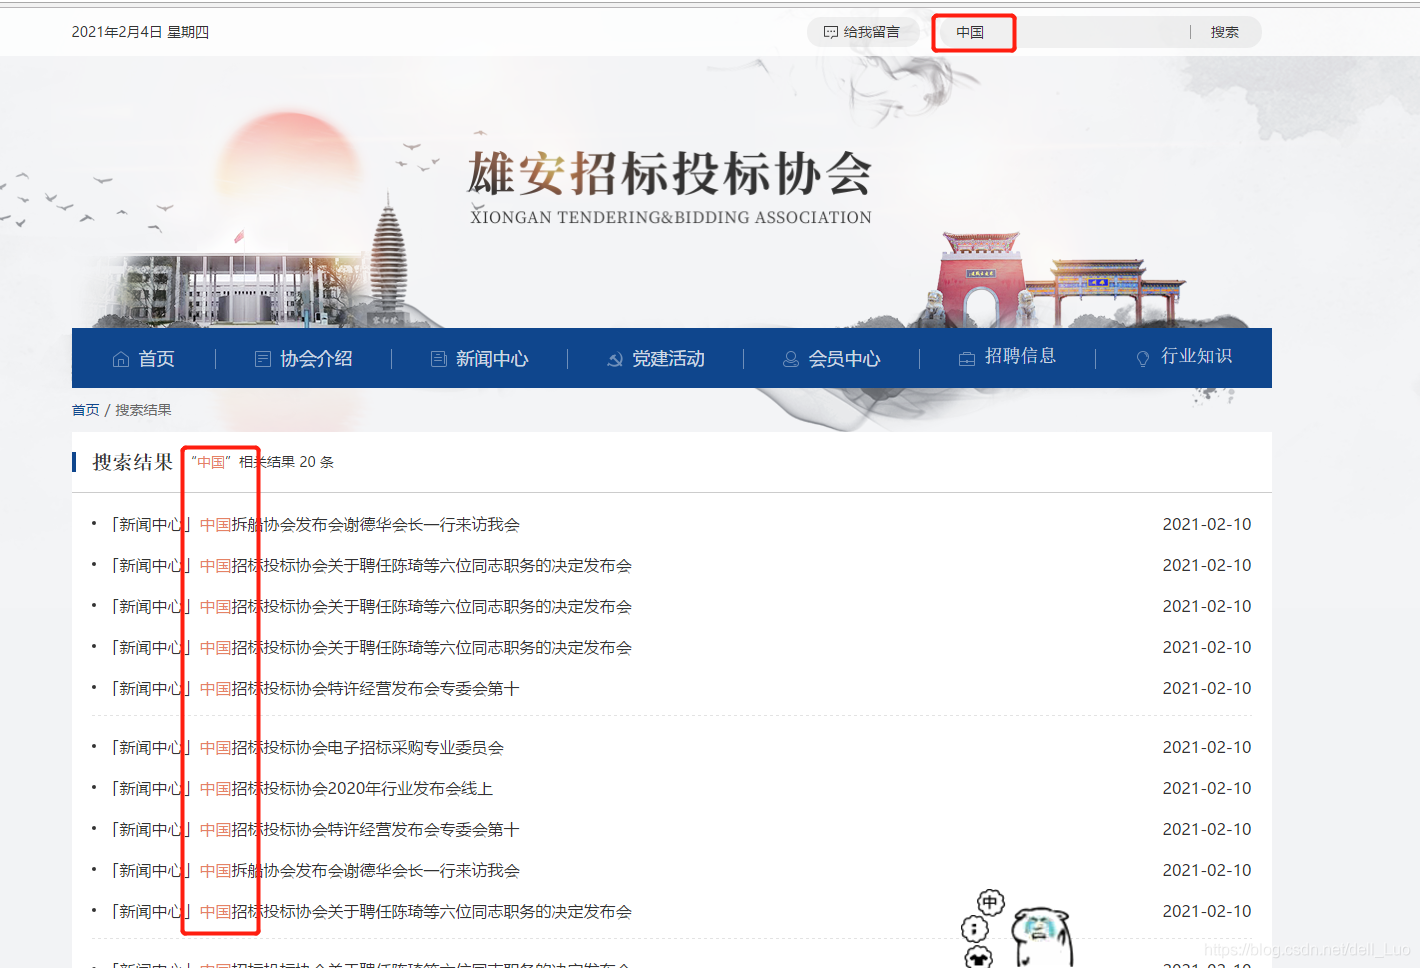Image resolution: width=1420 pixels, height=968 pixels.
Task: Click the user icon beside 会员中心
Action: pyautogui.click(x=791, y=359)
